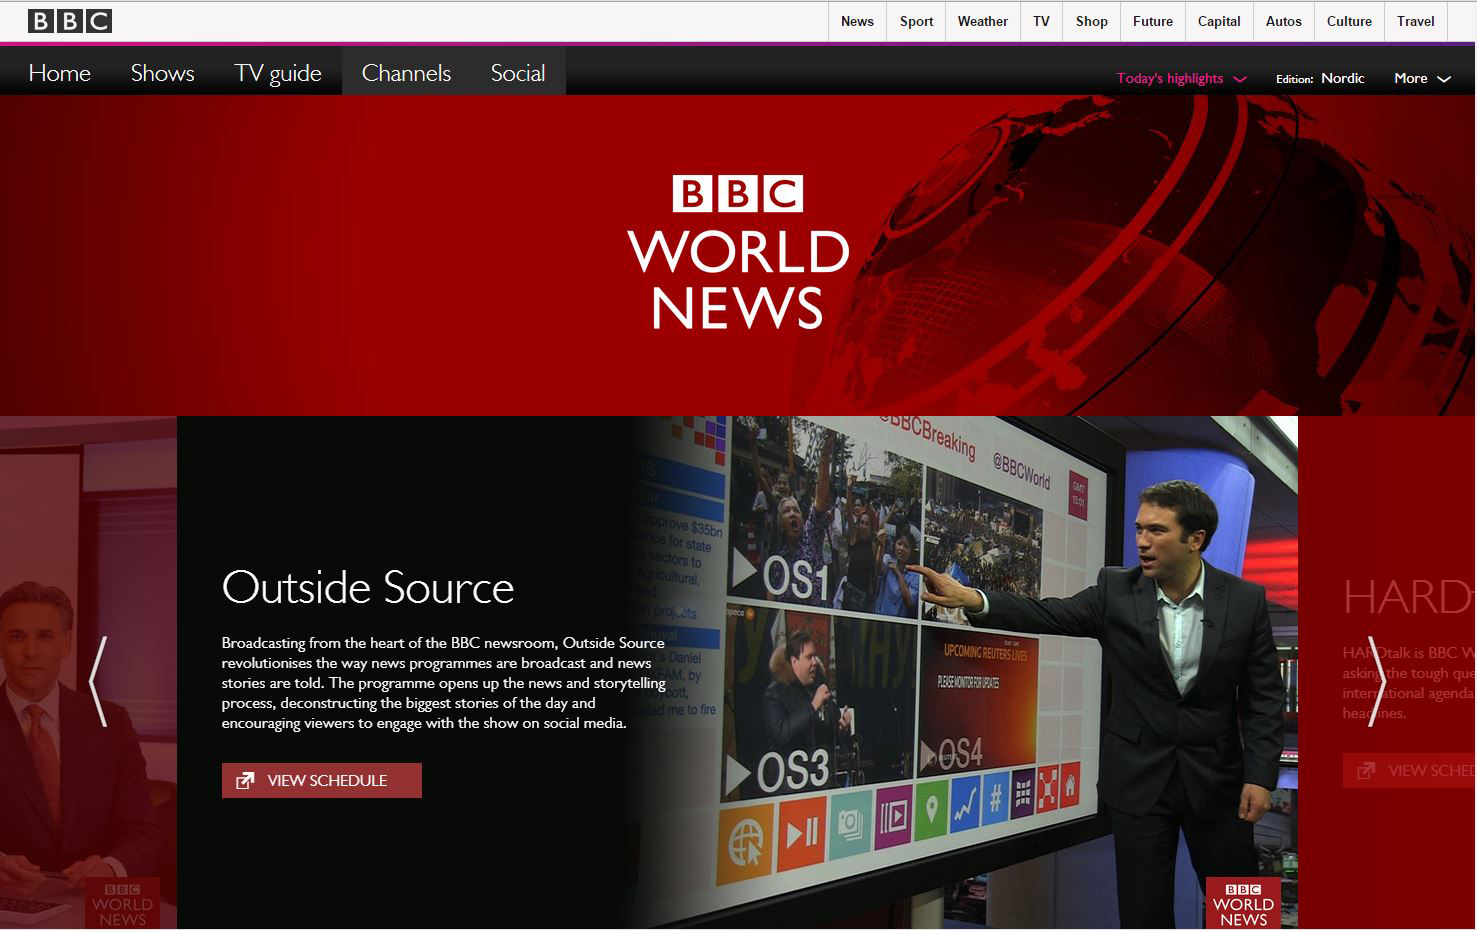Open the Sport section link
This screenshot has width=1477, height=930.
[x=916, y=21]
